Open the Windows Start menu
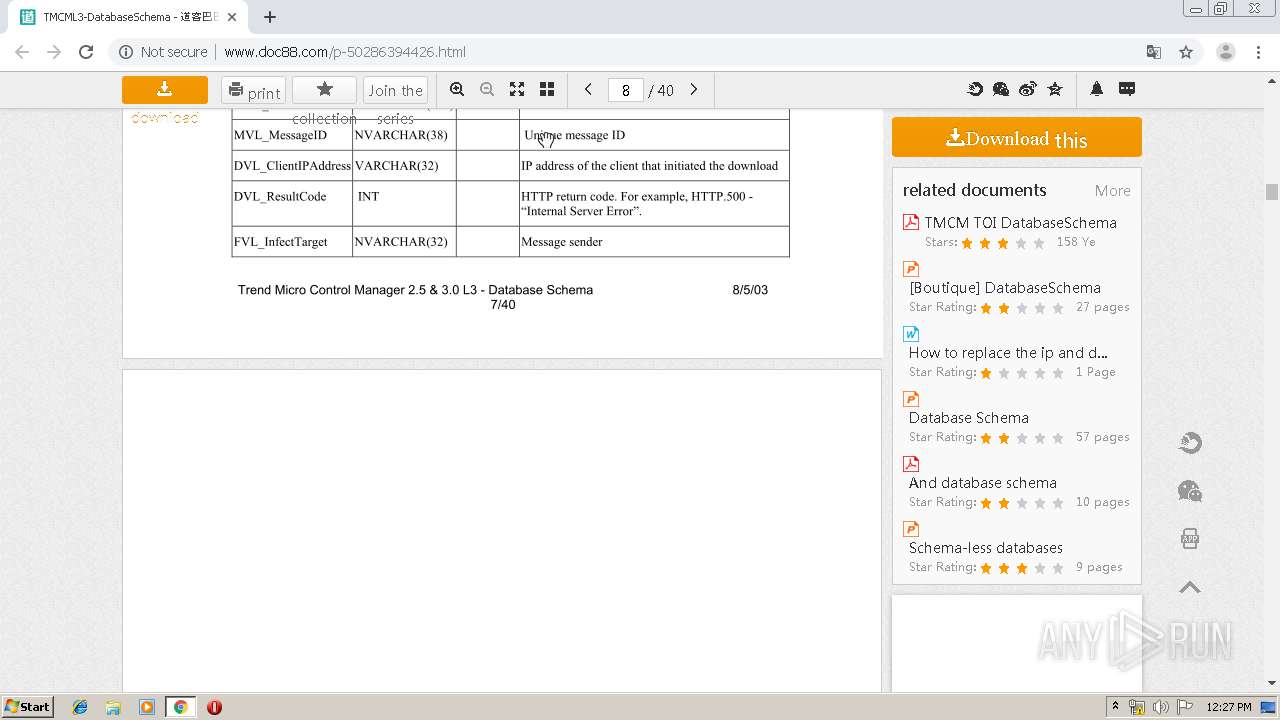The image size is (1280, 720). click(28, 706)
